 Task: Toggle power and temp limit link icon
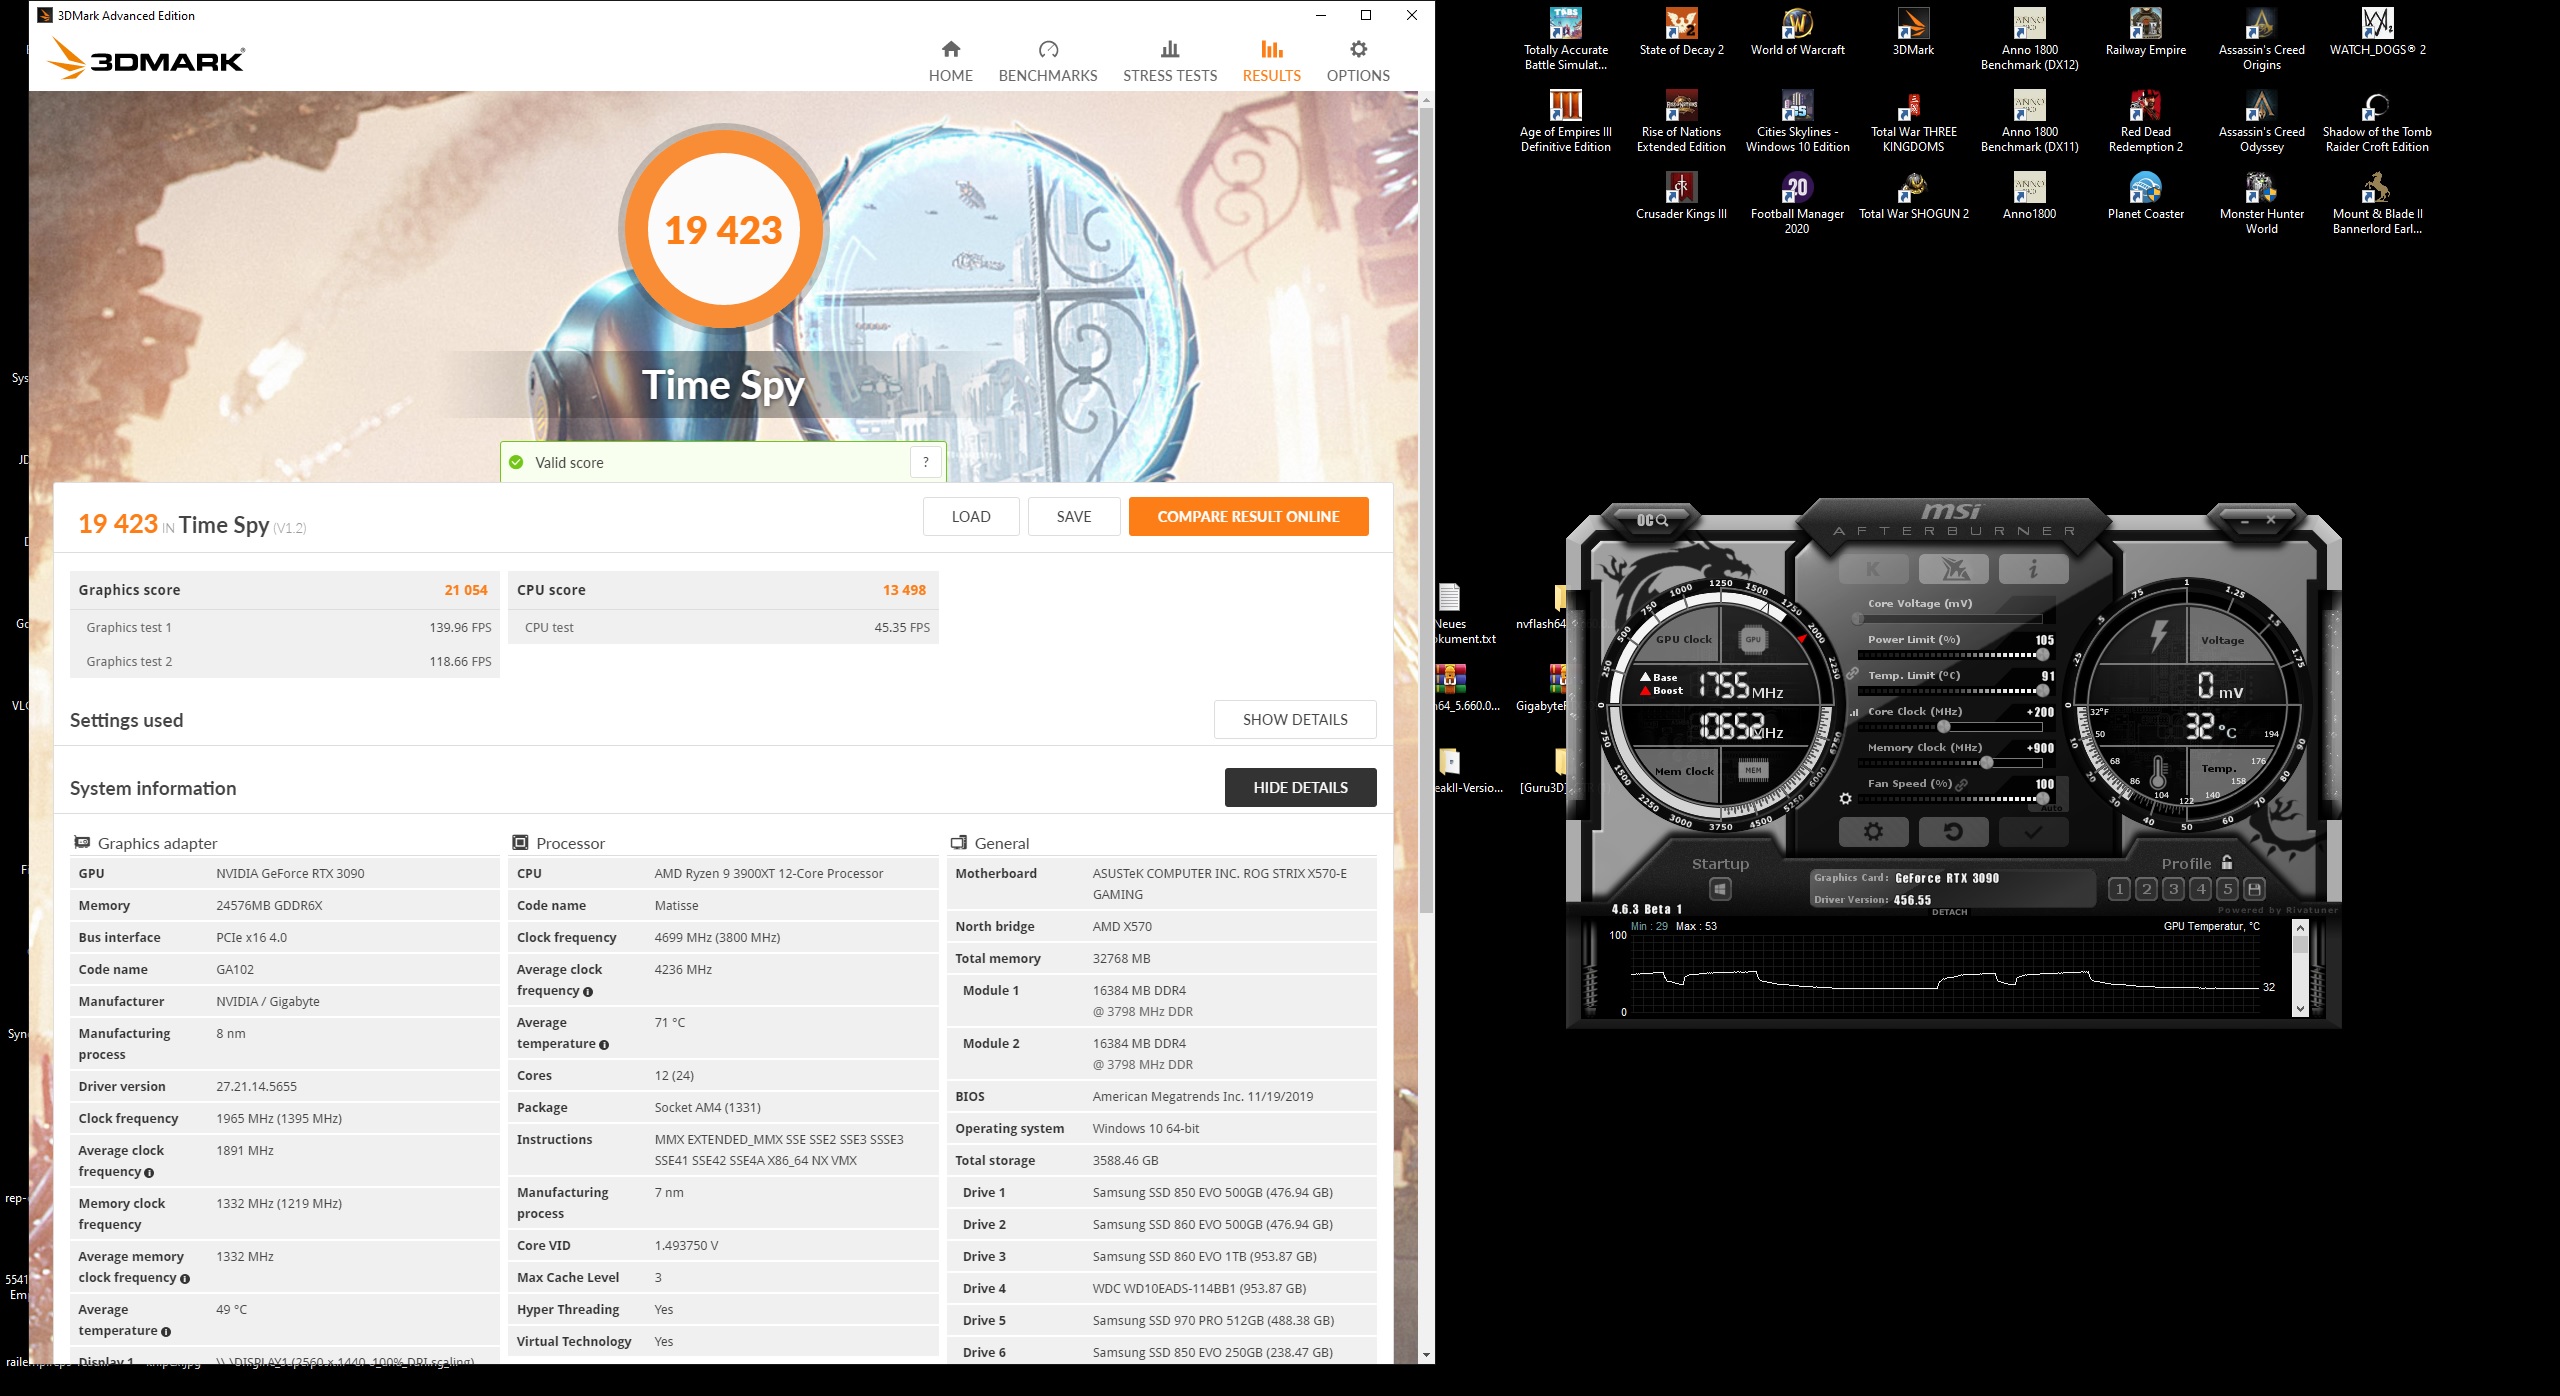point(1852,674)
